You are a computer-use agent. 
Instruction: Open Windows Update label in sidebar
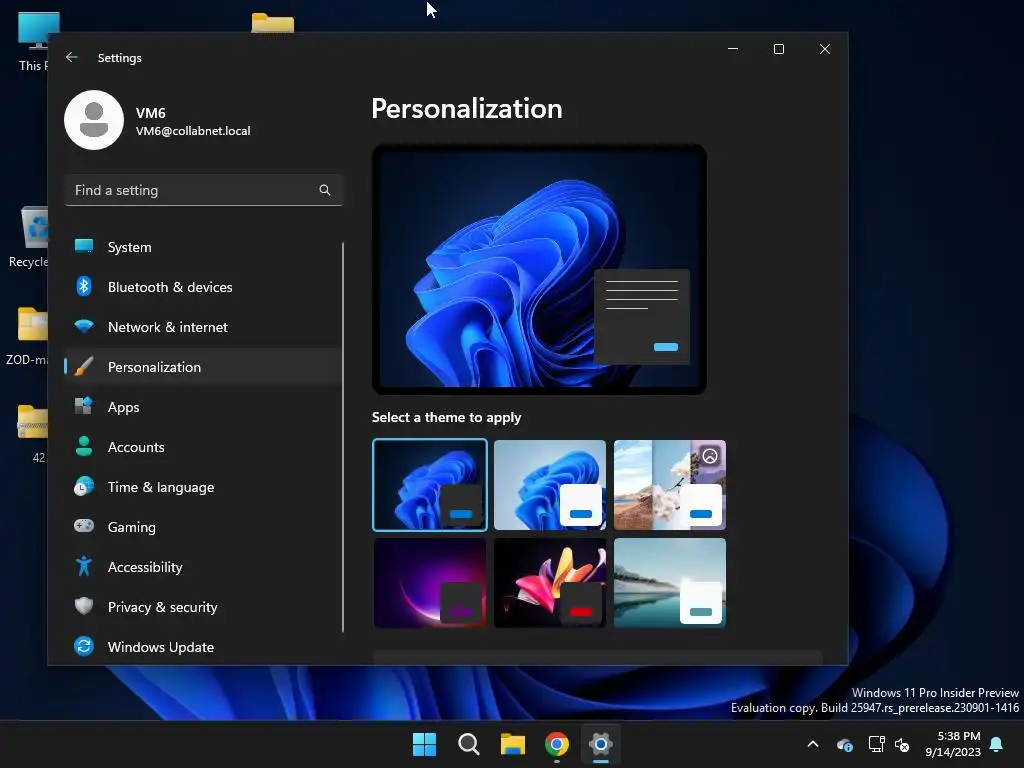click(x=161, y=647)
